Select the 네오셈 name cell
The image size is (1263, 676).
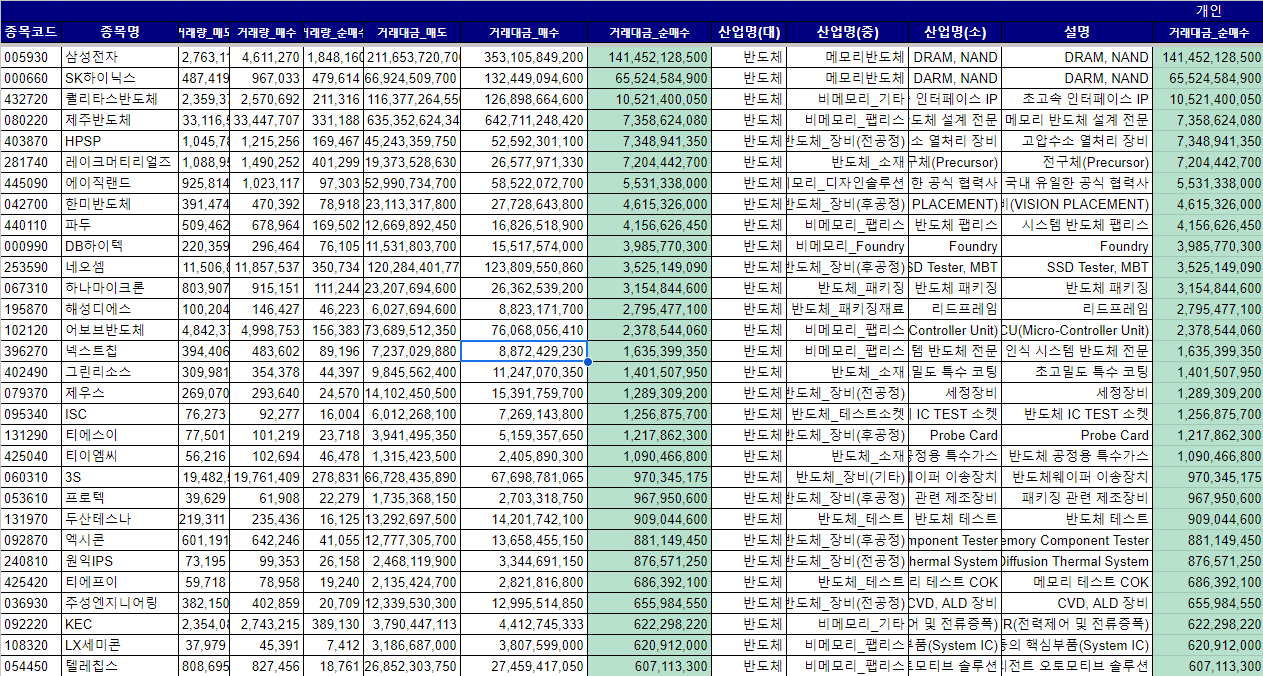point(120,267)
